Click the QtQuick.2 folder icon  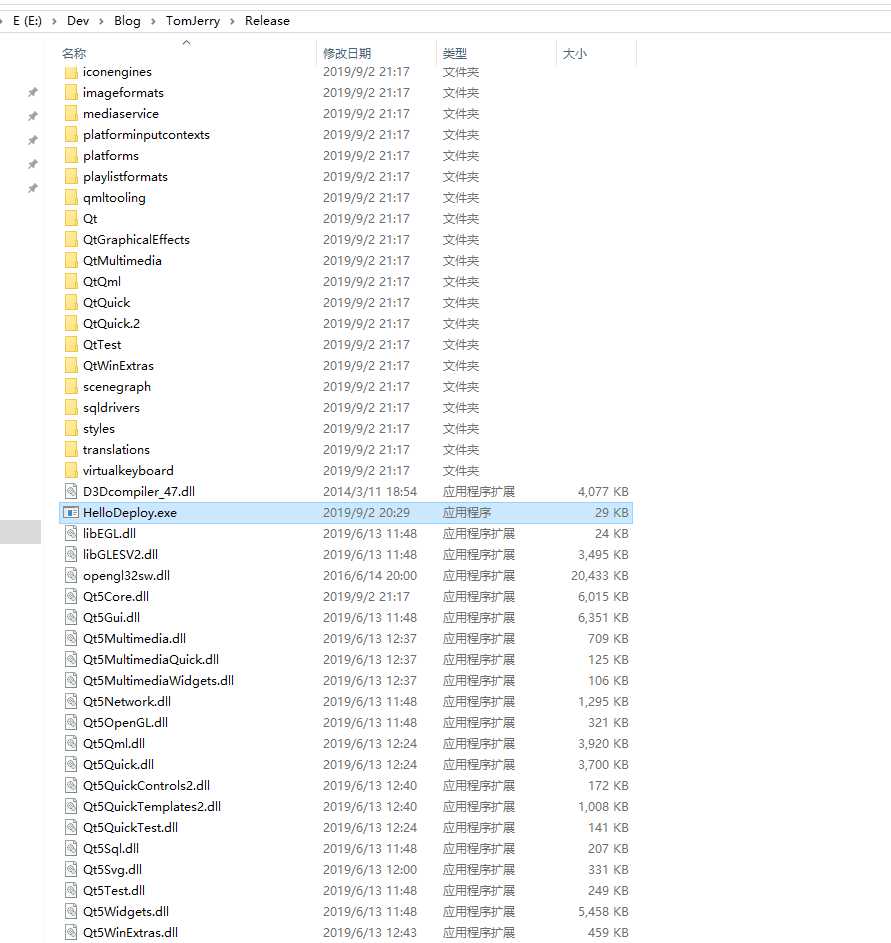click(71, 324)
